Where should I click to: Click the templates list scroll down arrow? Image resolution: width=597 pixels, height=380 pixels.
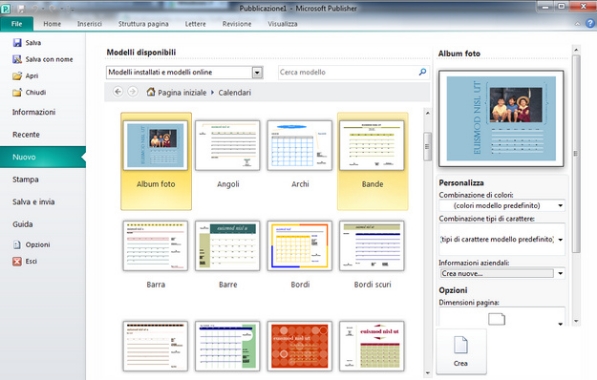click(x=427, y=373)
